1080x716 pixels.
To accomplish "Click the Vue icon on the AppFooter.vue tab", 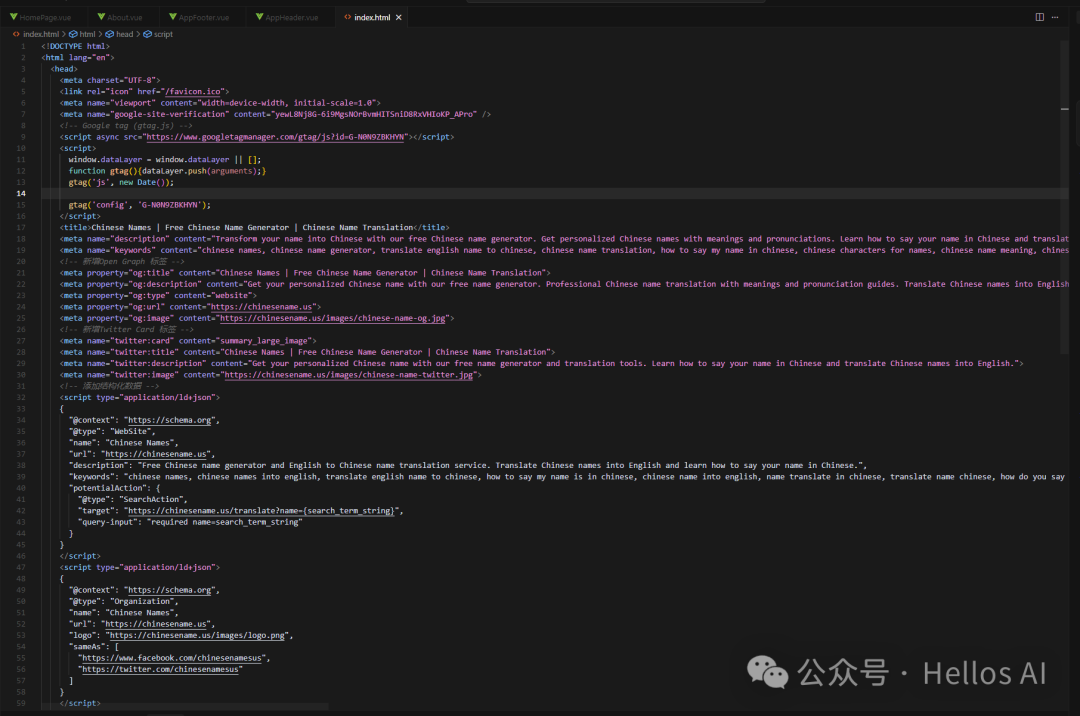I will coord(171,17).
